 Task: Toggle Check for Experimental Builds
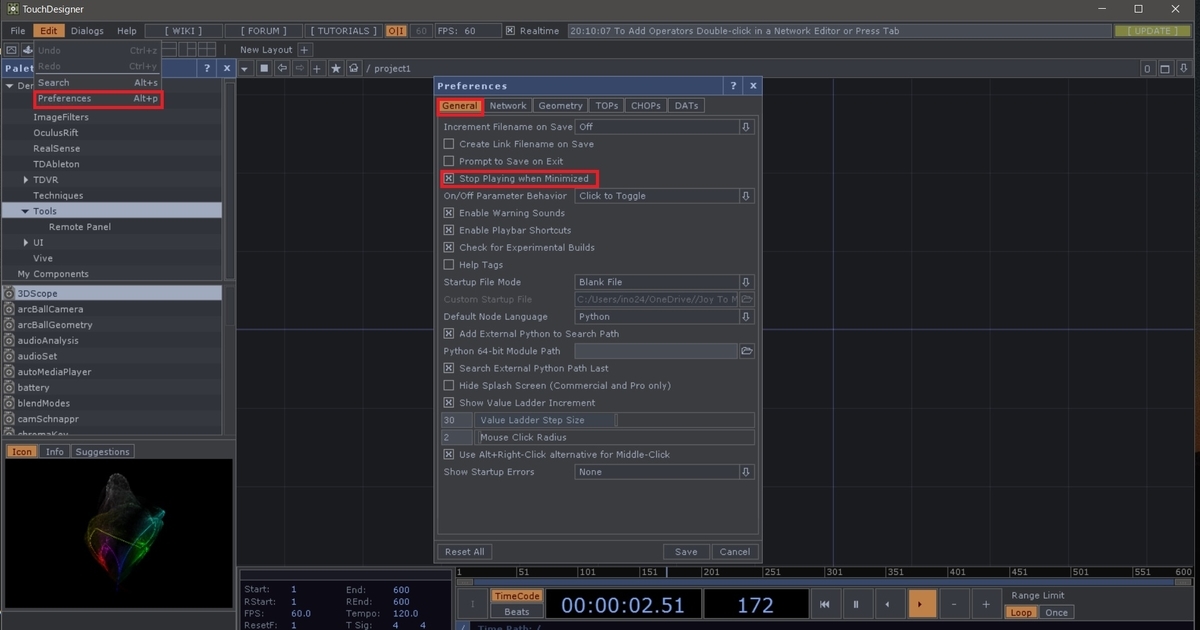coord(449,247)
